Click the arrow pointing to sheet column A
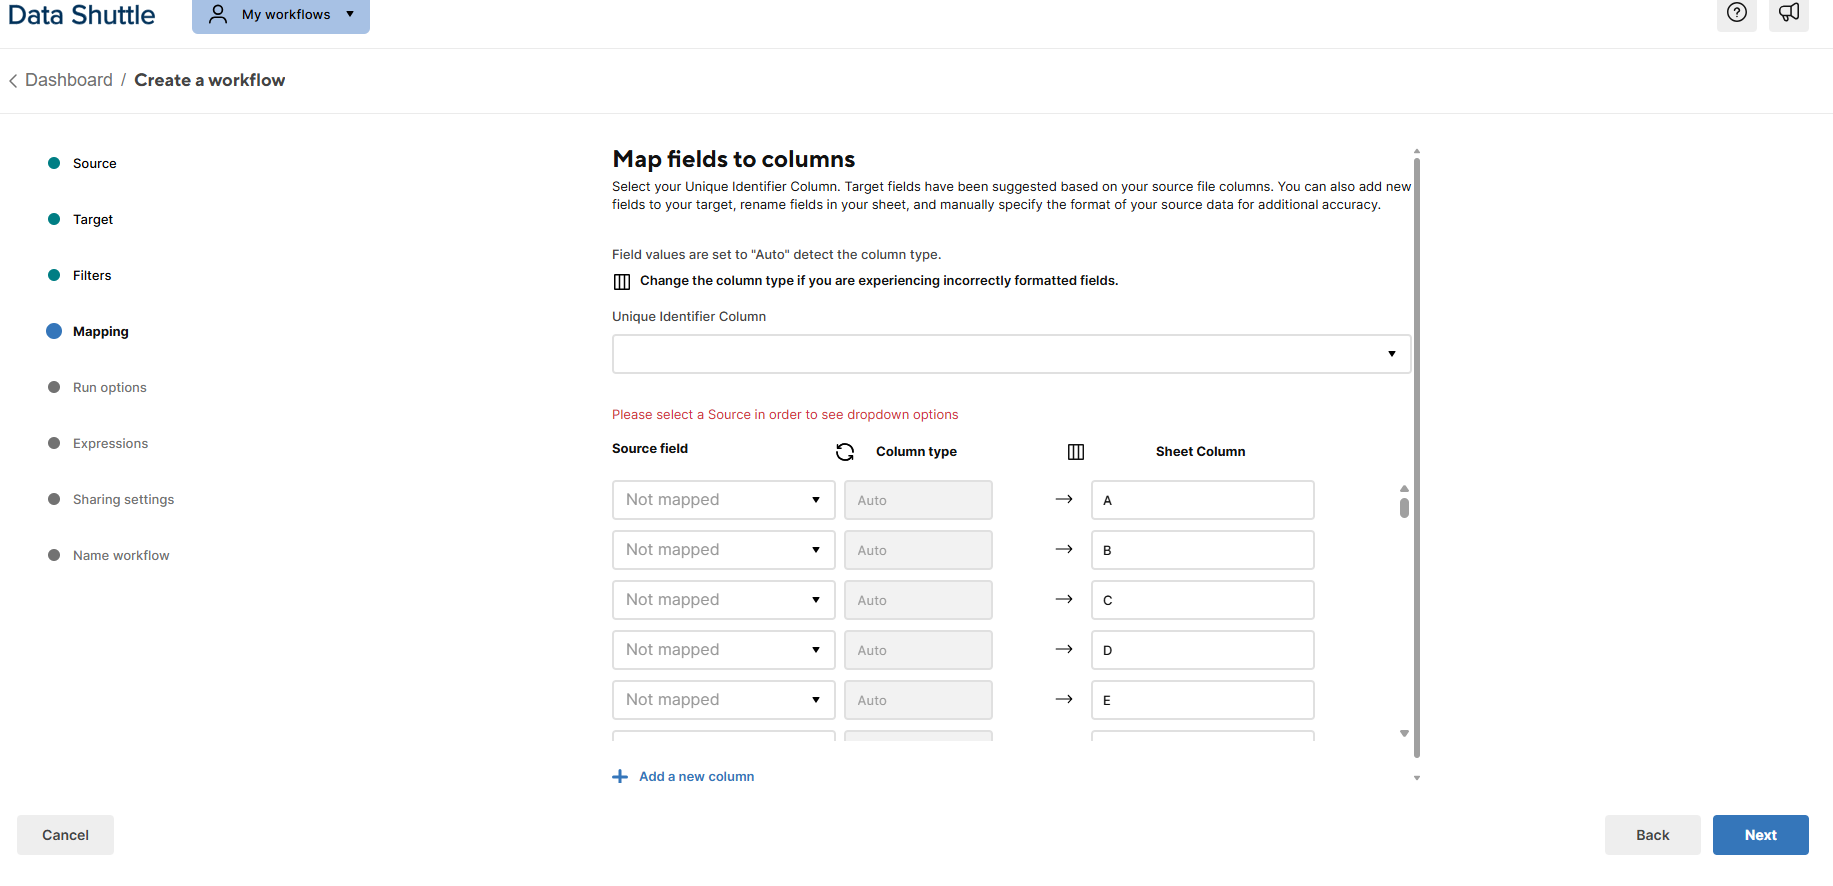1833x886 pixels. click(x=1064, y=499)
